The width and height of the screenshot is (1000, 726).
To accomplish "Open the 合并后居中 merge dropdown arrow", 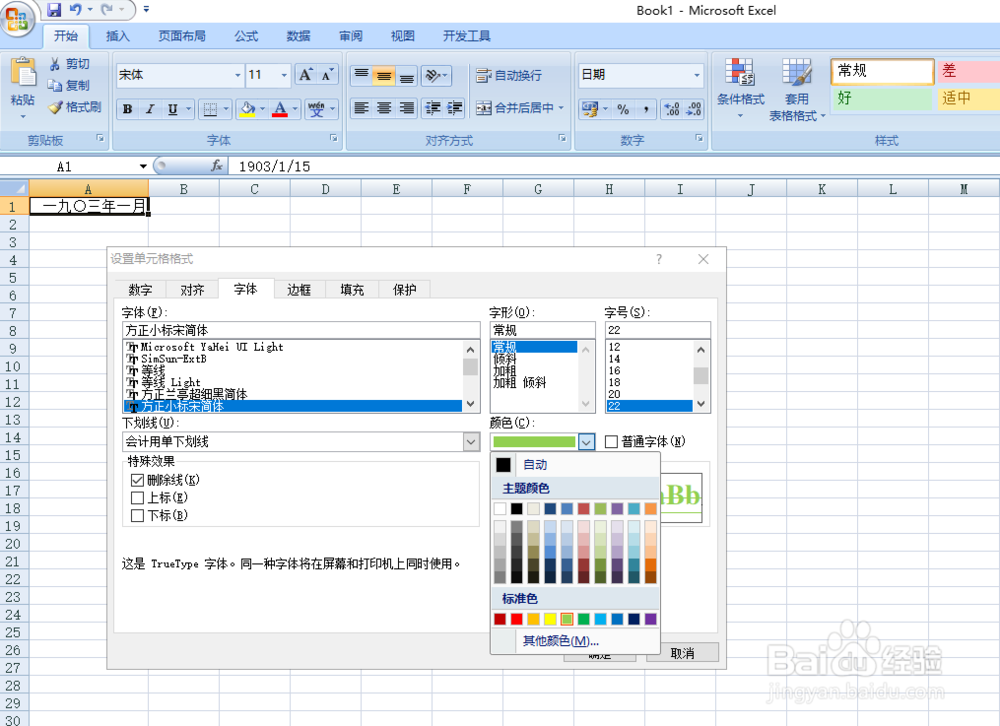I will point(561,108).
